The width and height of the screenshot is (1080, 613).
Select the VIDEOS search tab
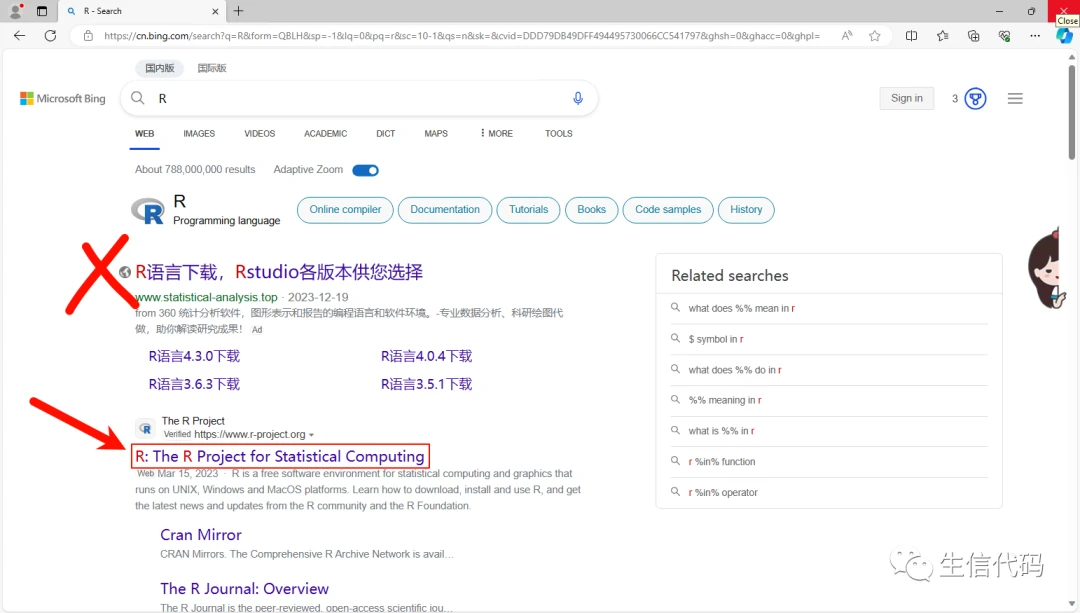point(260,134)
